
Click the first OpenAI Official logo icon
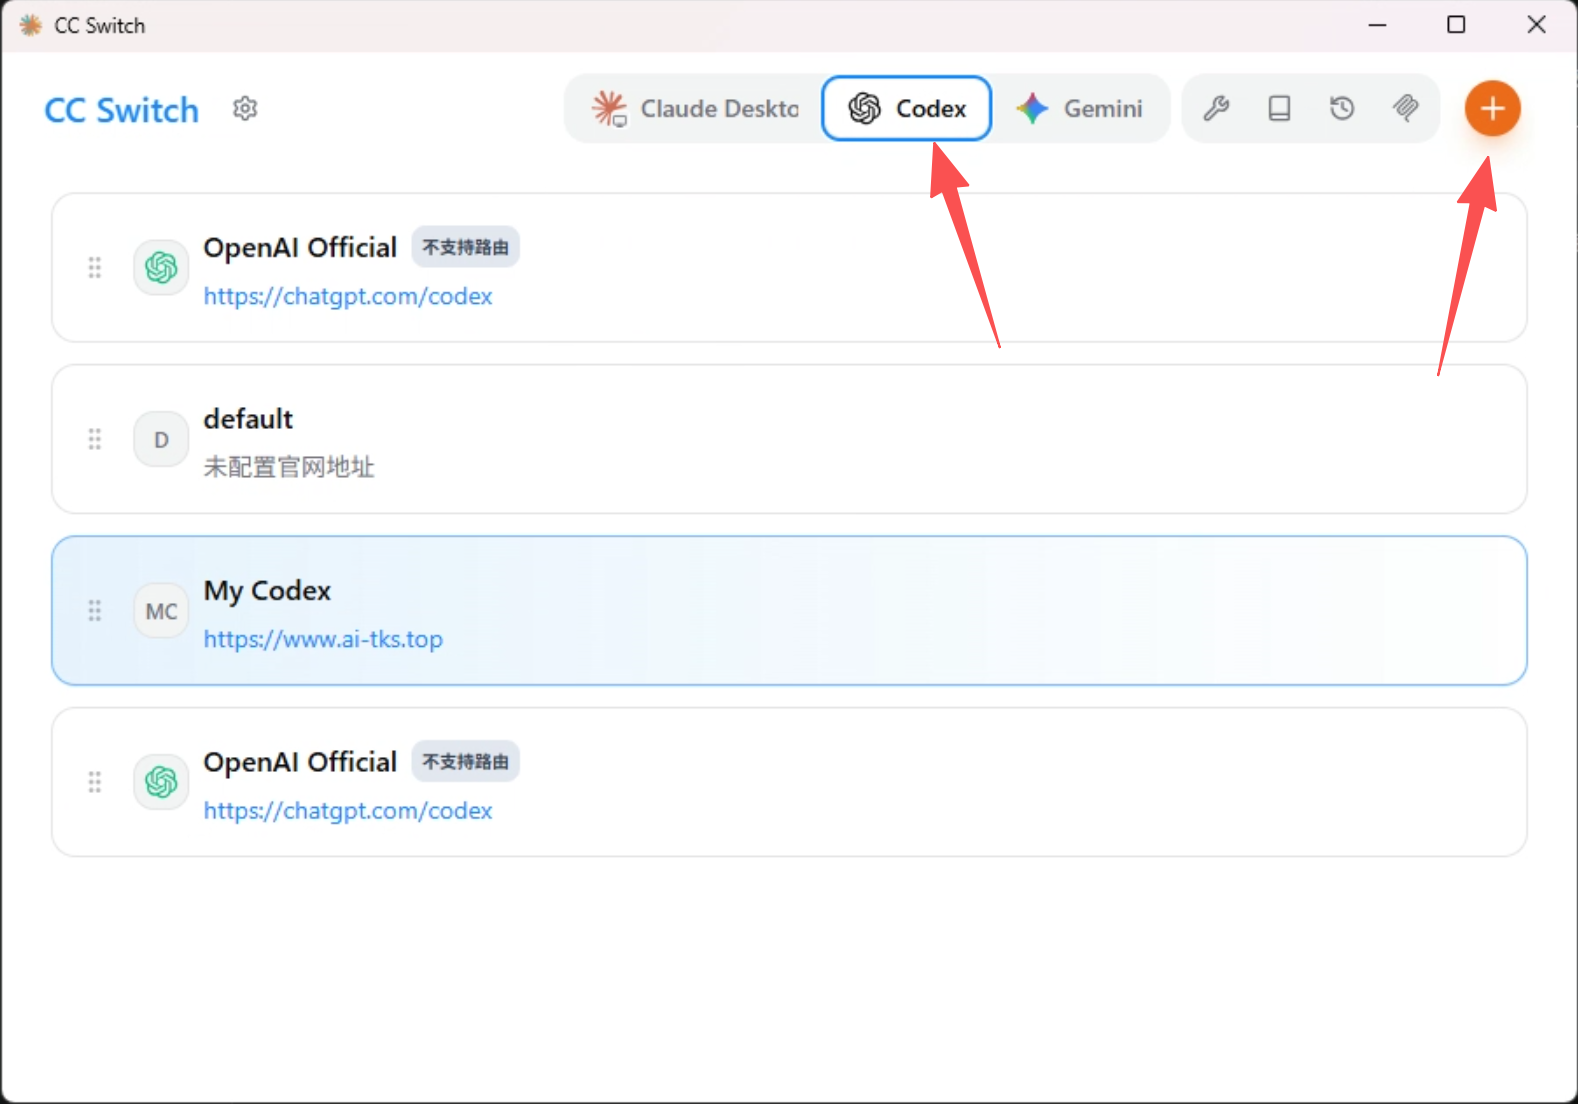click(x=161, y=267)
